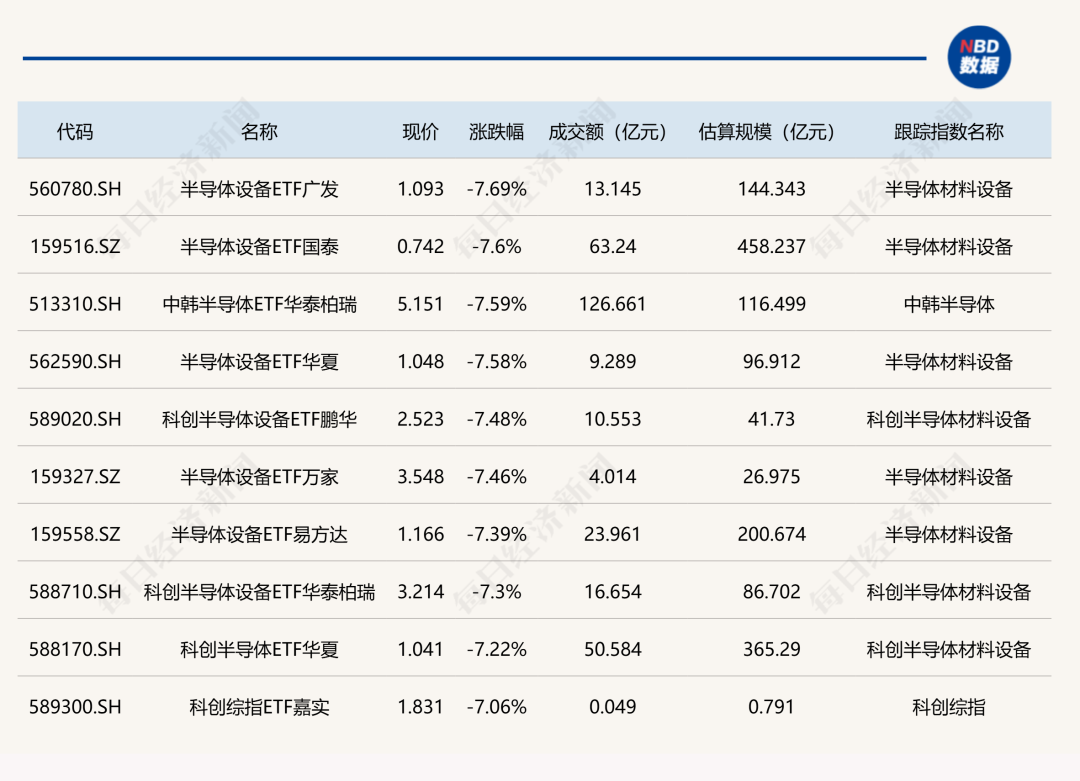Select the price 2.523
This screenshot has height=781, width=1080.
click(420, 419)
